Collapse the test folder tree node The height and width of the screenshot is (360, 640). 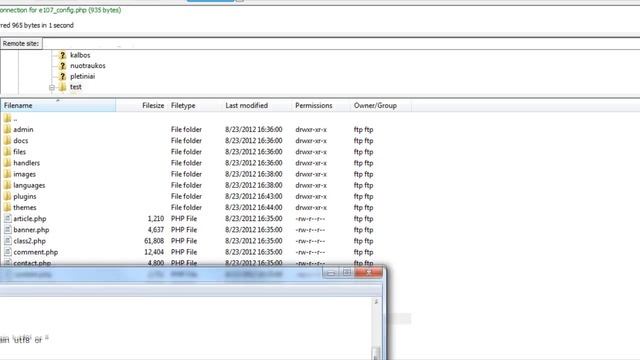[x=52, y=87]
